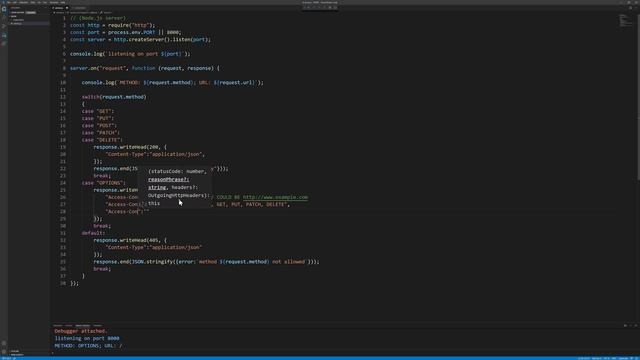Click the editor minimap
The height and width of the screenshot is (360, 640).
[x=625, y=20]
